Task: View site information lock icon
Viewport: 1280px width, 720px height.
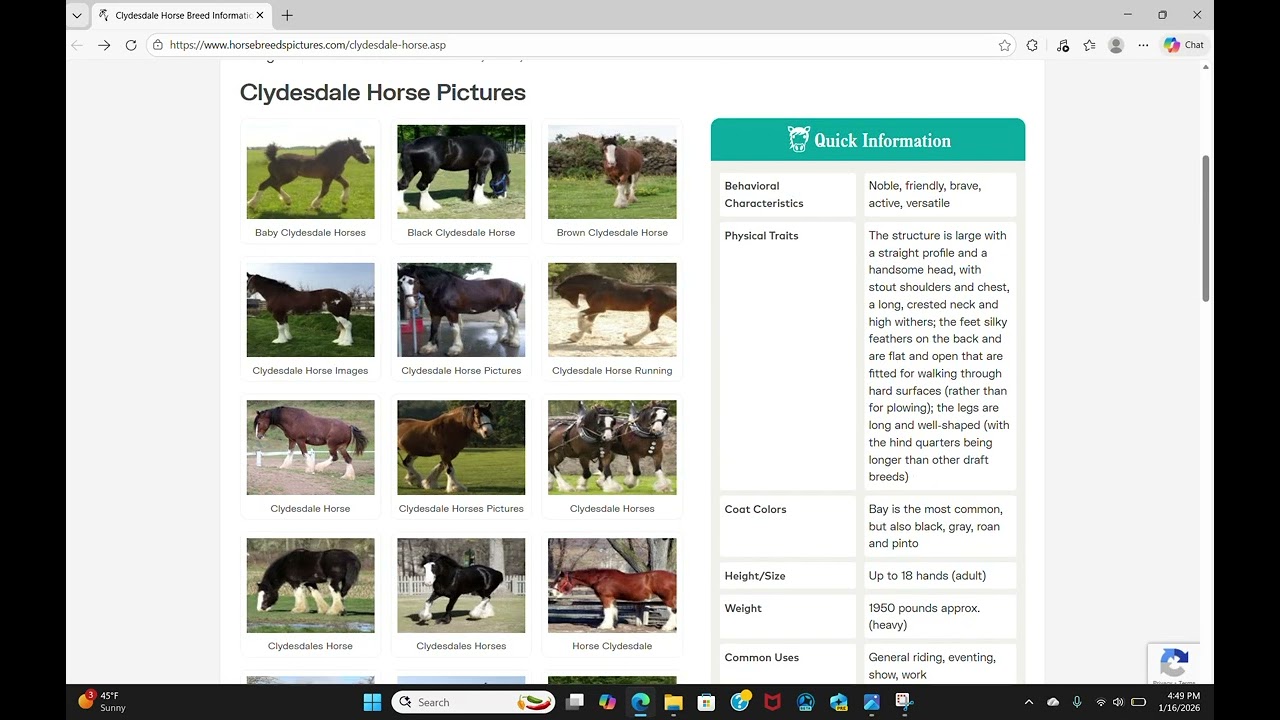Action: pos(157,45)
